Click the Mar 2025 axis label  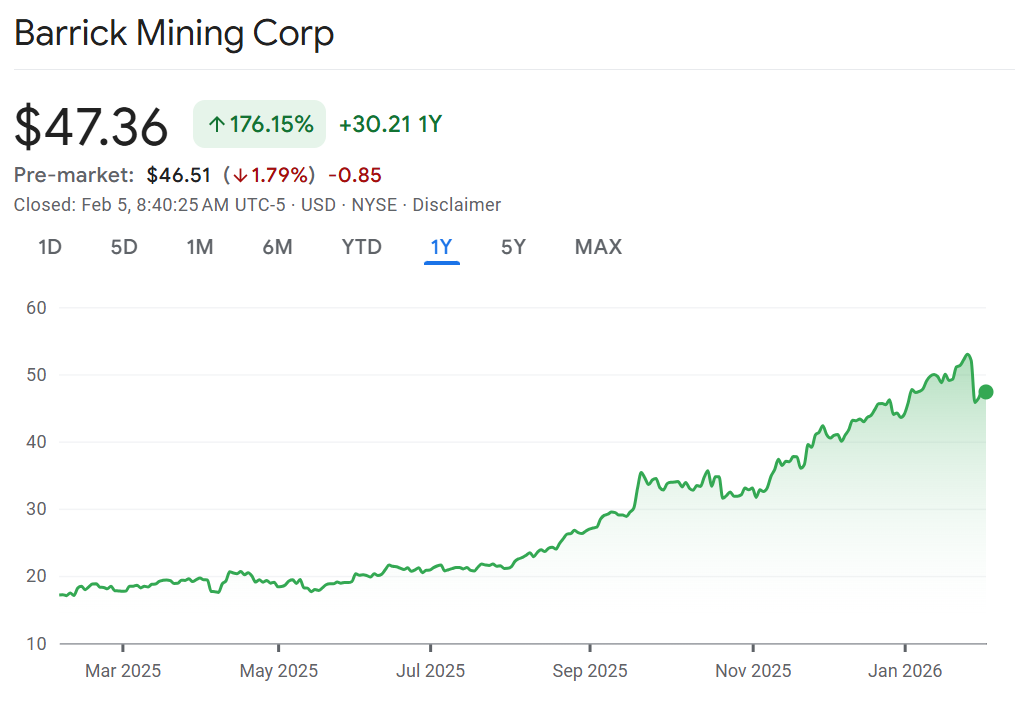coord(123,671)
